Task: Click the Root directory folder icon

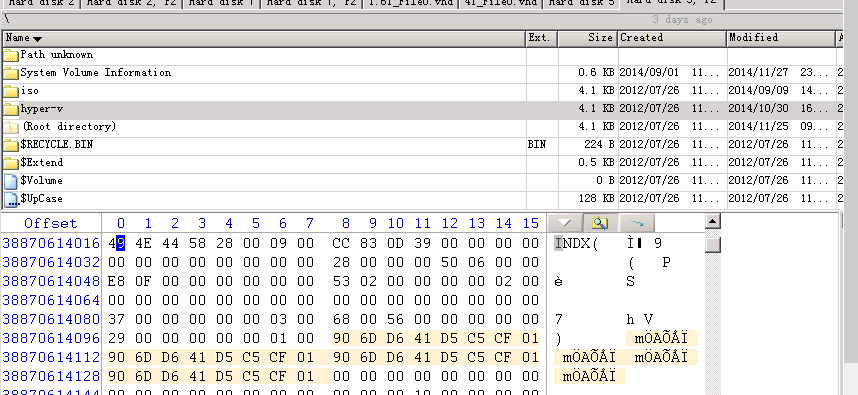Action: [x=11, y=127]
